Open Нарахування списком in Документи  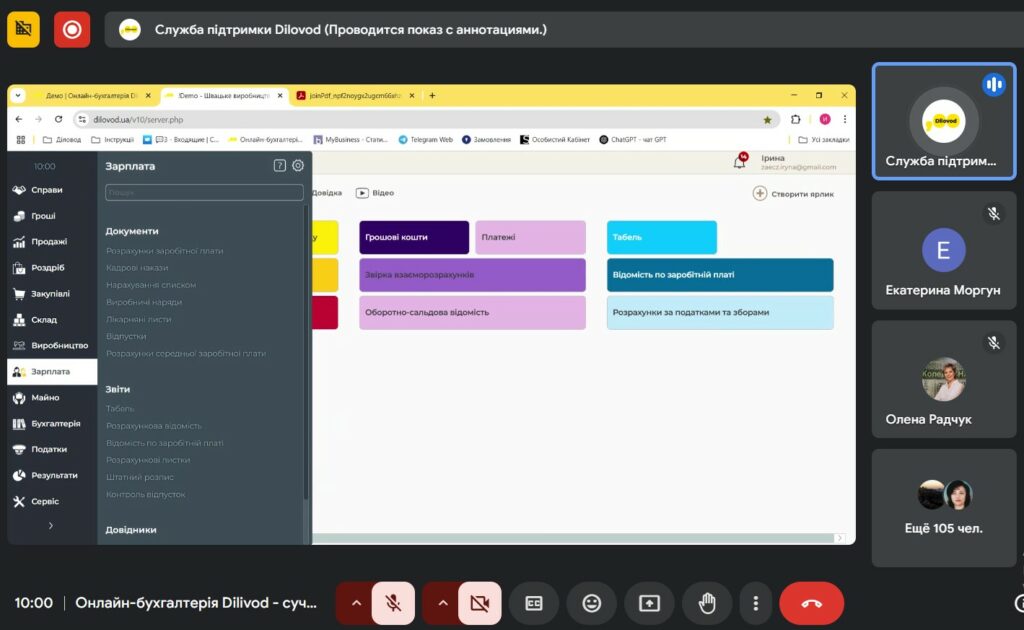coord(151,285)
